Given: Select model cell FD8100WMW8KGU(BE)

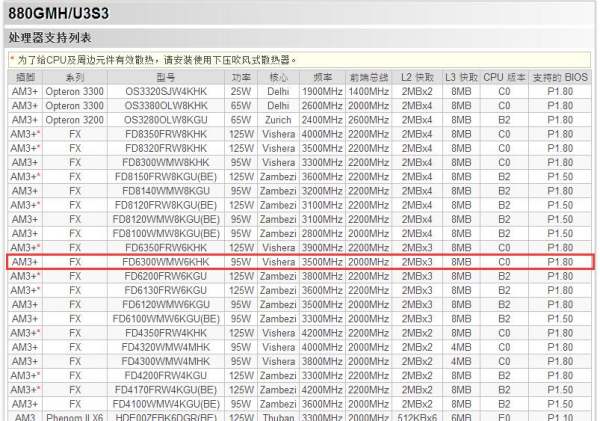Looking at the screenshot, I should 166,233.
